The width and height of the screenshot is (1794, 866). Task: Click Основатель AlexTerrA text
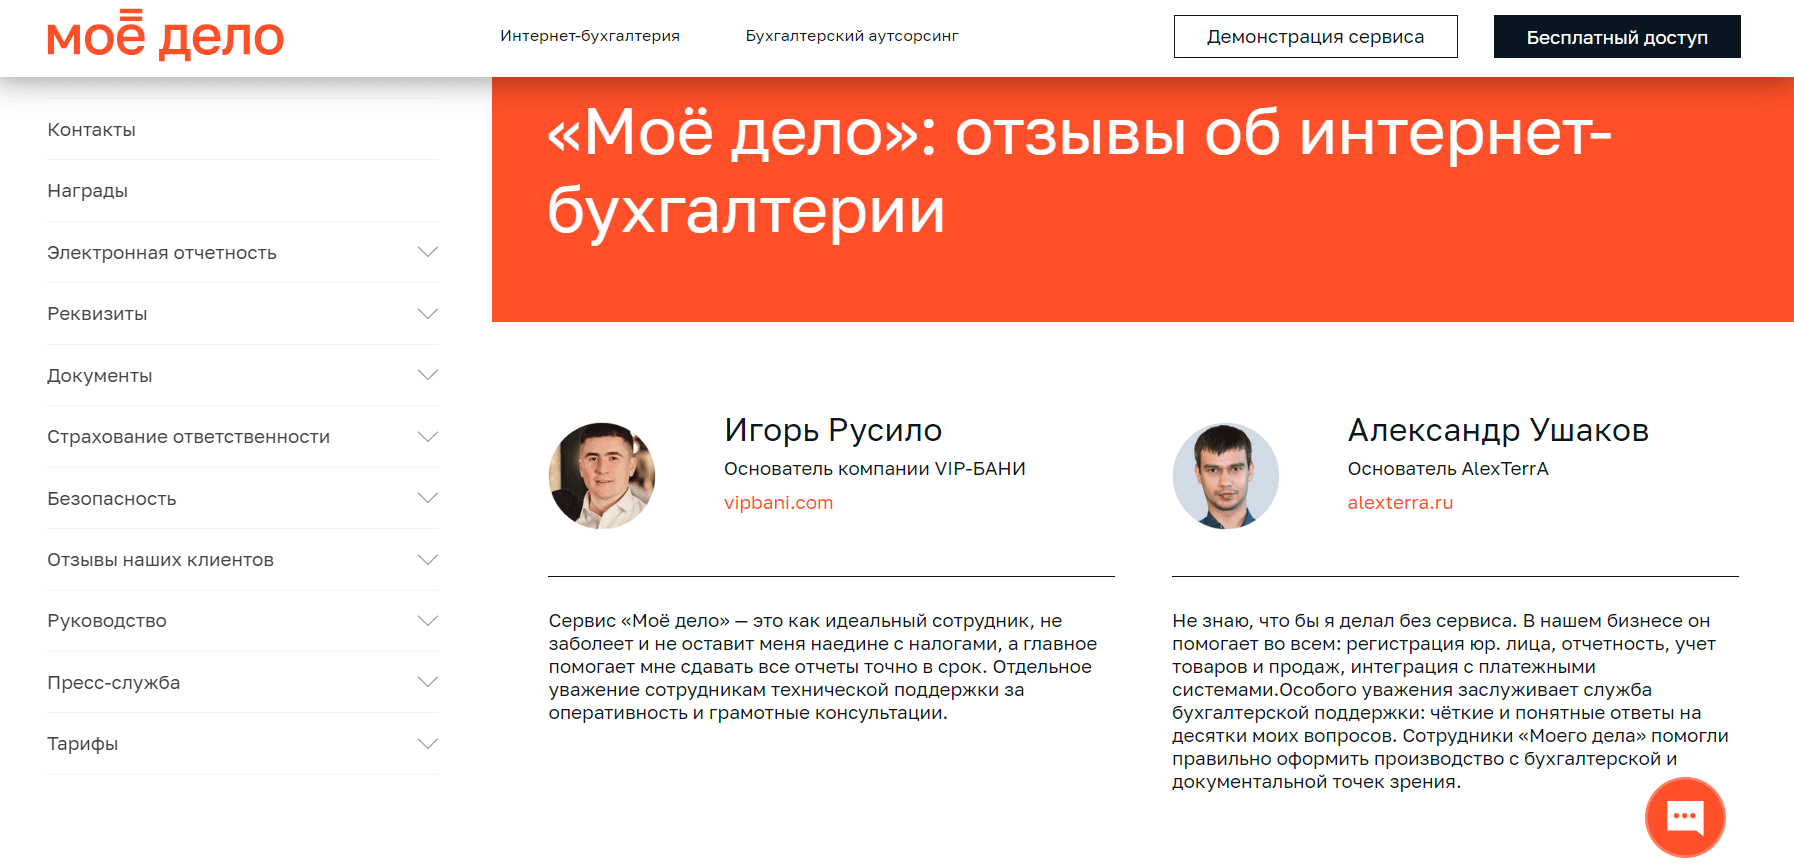tap(1448, 469)
